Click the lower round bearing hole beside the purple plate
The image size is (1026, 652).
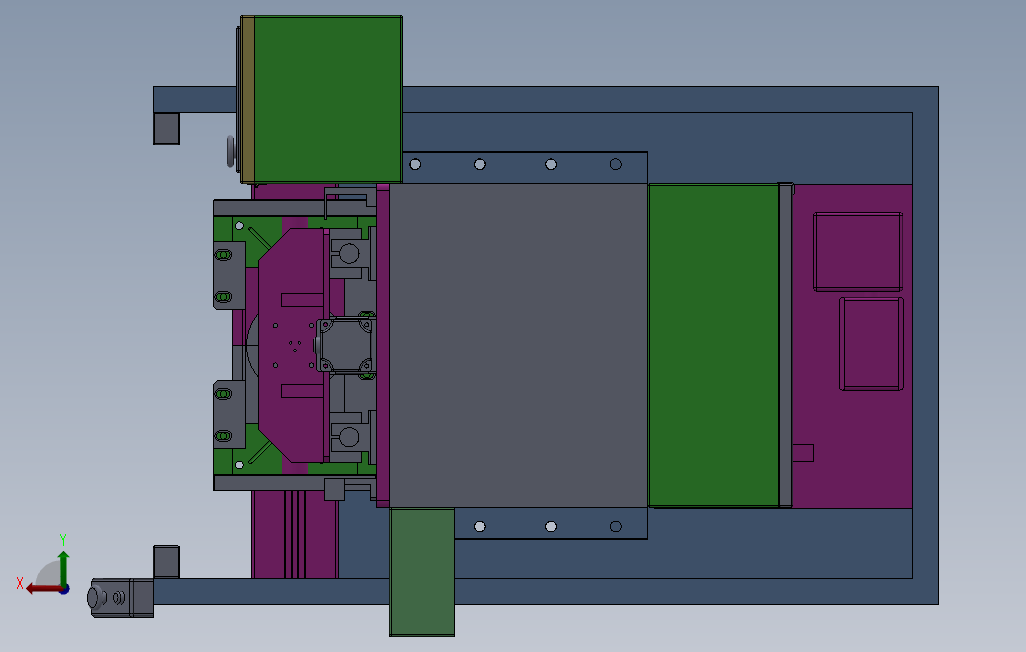(x=349, y=437)
